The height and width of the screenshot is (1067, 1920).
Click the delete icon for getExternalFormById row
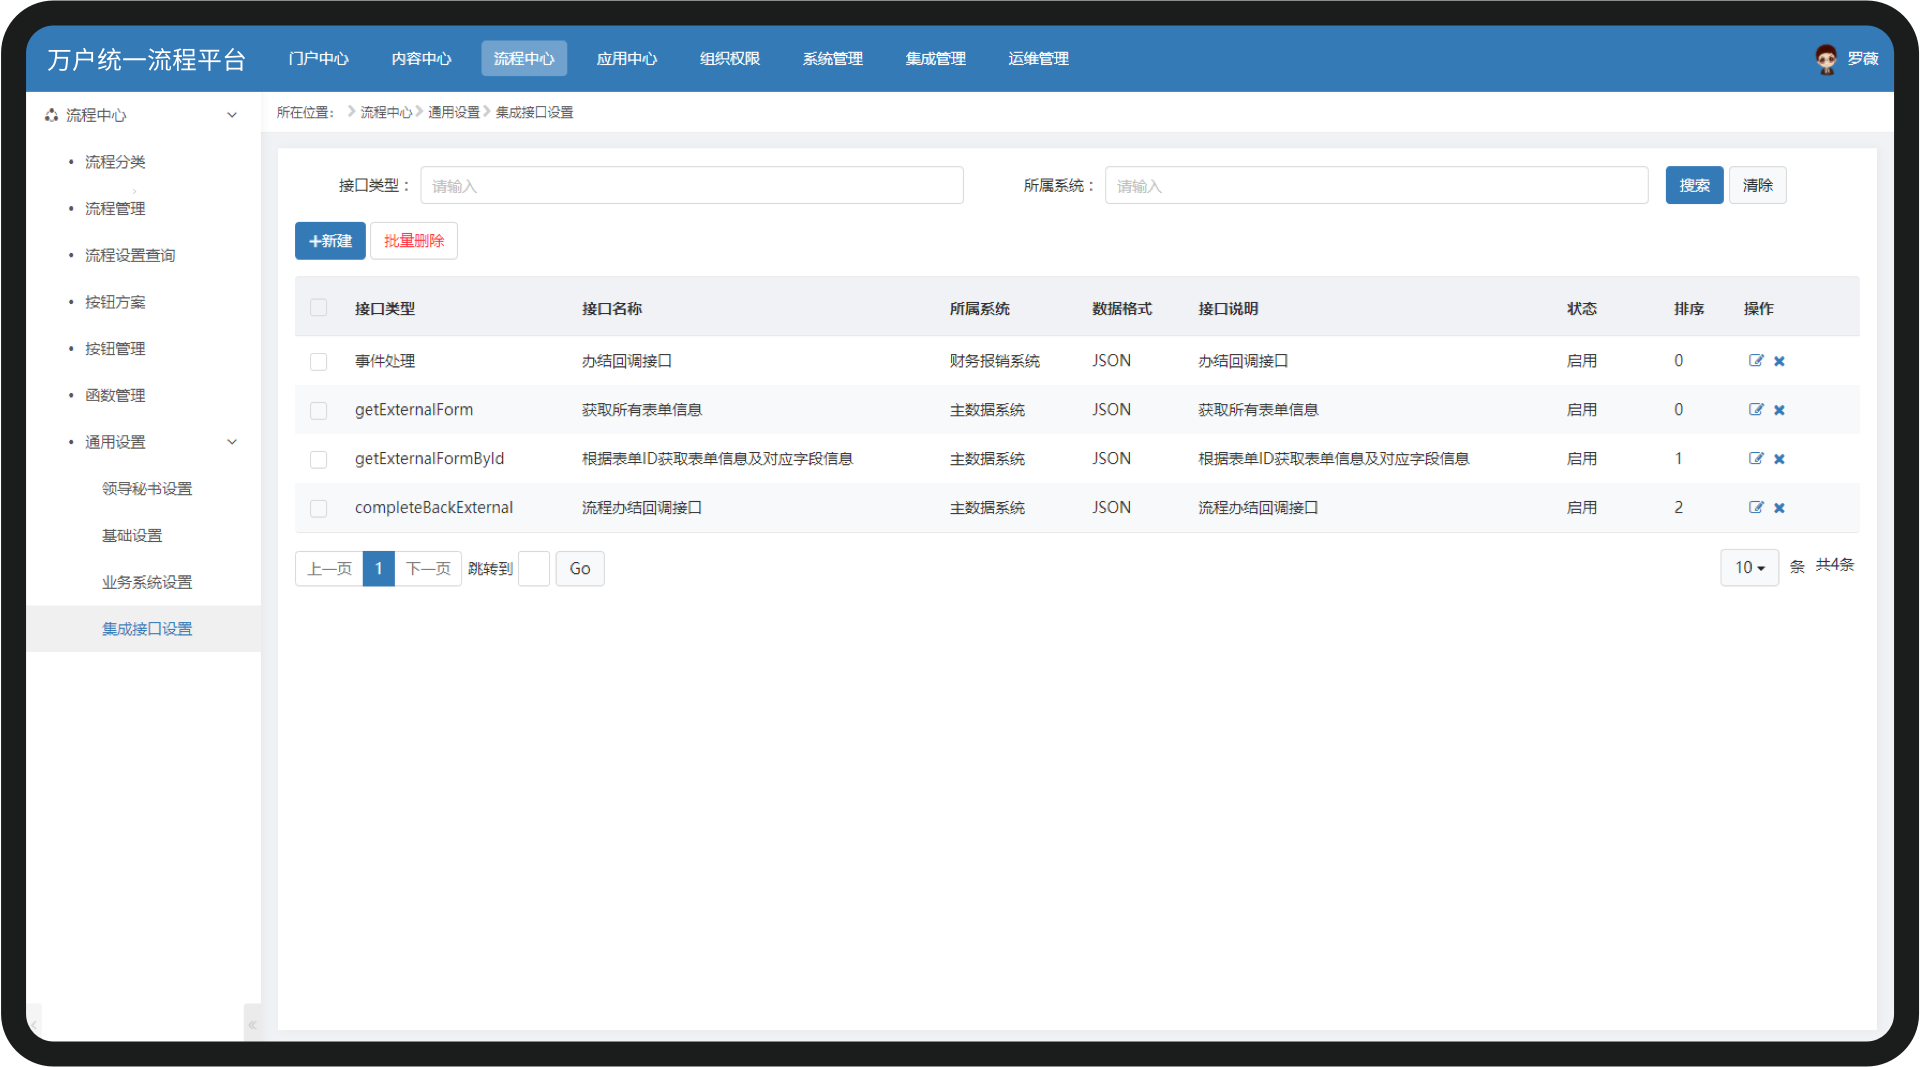[1779, 459]
